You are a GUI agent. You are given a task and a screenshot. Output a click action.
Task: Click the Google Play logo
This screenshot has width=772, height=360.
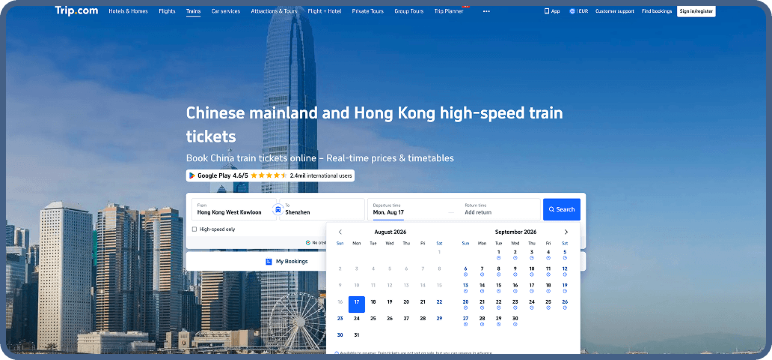192,175
